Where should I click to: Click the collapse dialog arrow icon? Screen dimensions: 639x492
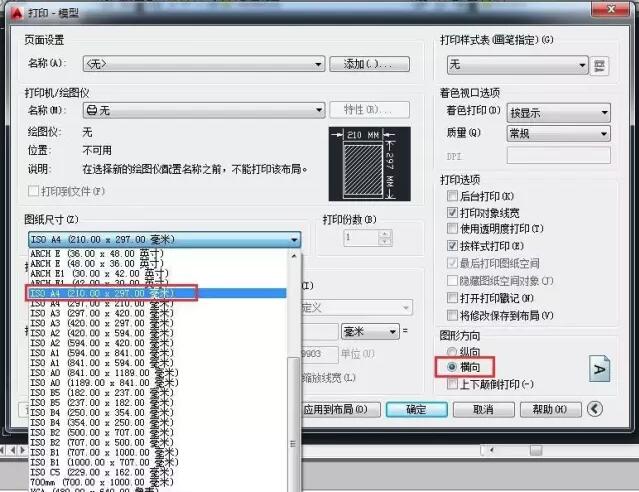coord(595,409)
